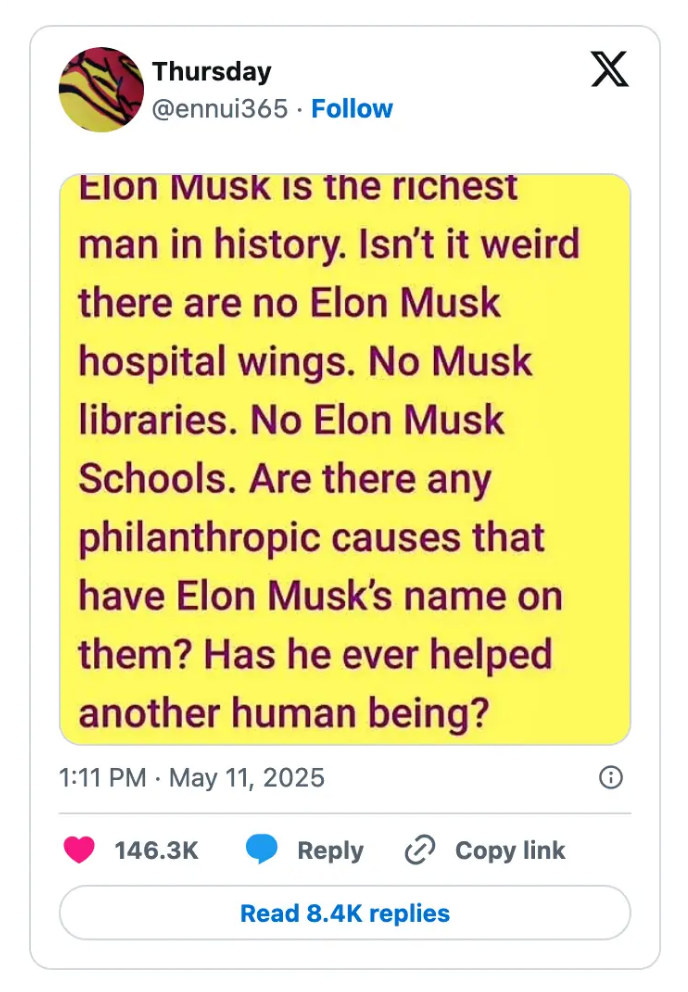Enable notifications by clicking the info circle
Screen dimensions: 688x992
coord(611,777)
